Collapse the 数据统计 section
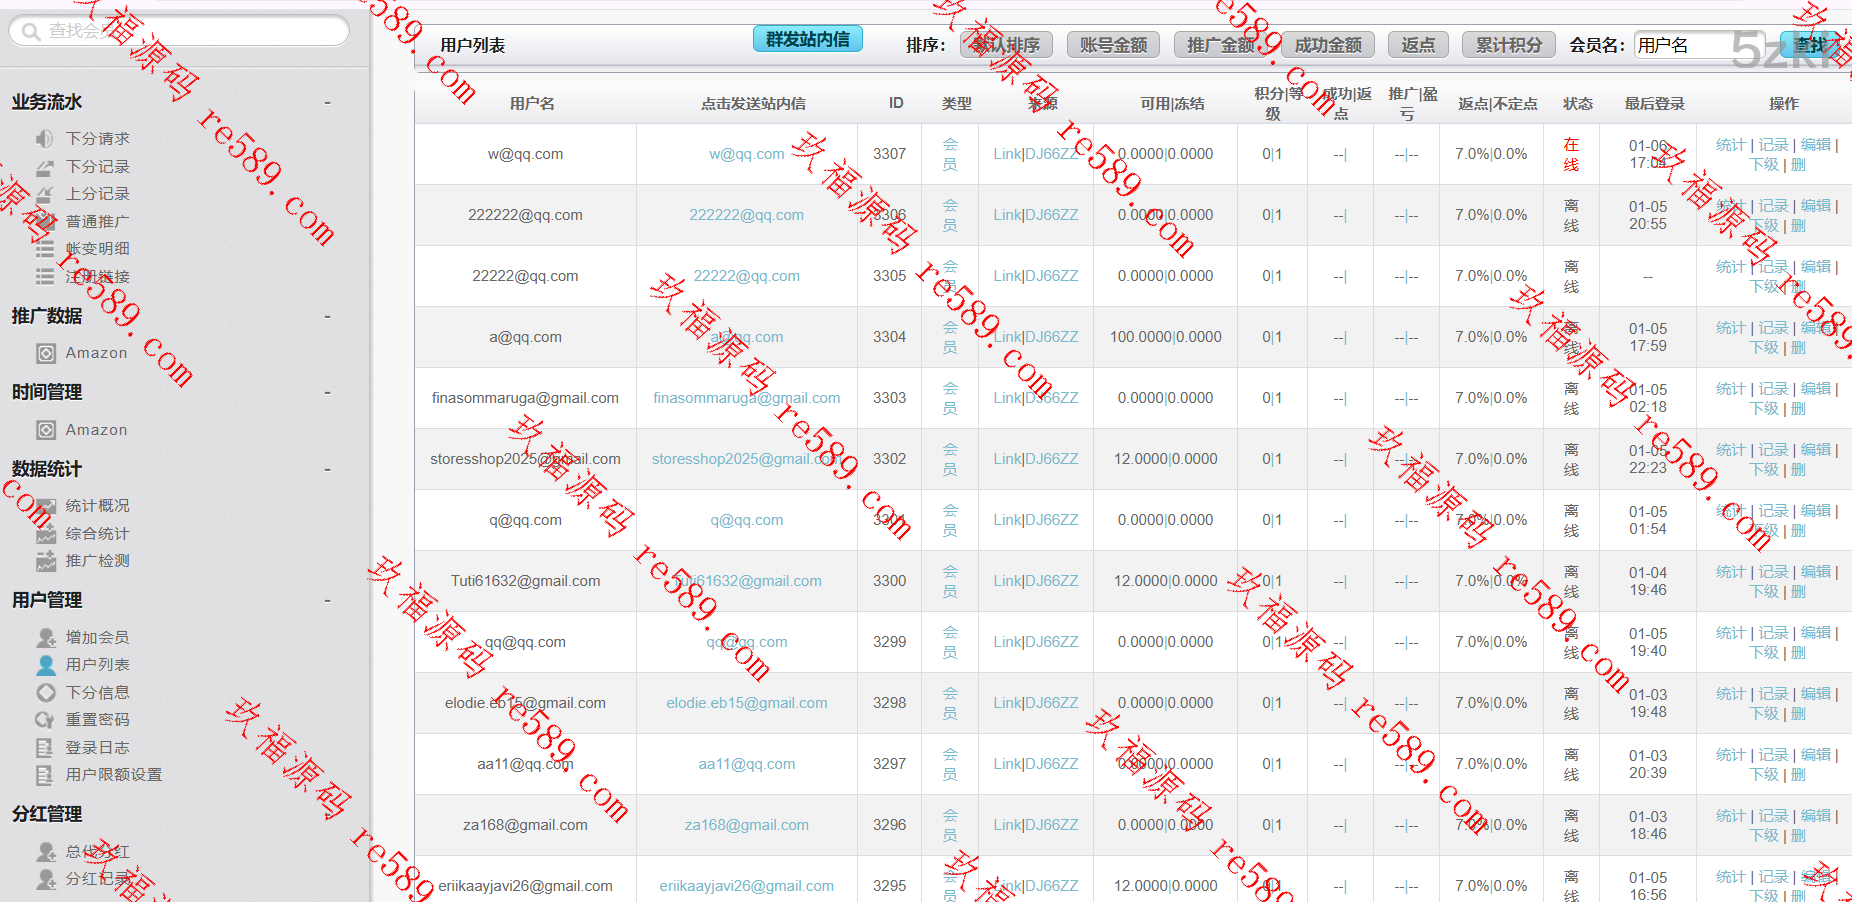 tap(327, 469)
